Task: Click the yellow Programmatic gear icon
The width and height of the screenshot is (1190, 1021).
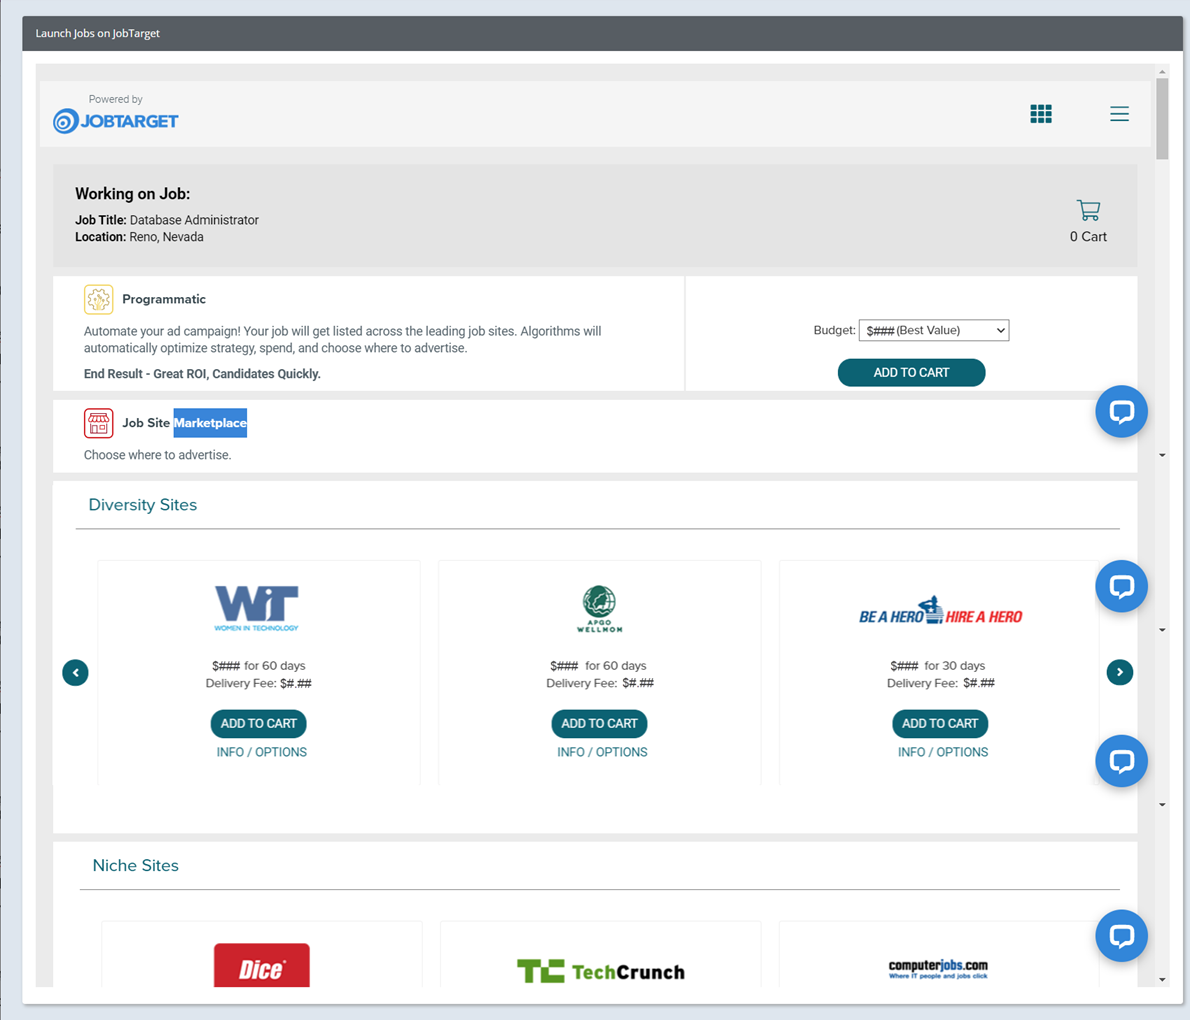Action: point(98,299)
